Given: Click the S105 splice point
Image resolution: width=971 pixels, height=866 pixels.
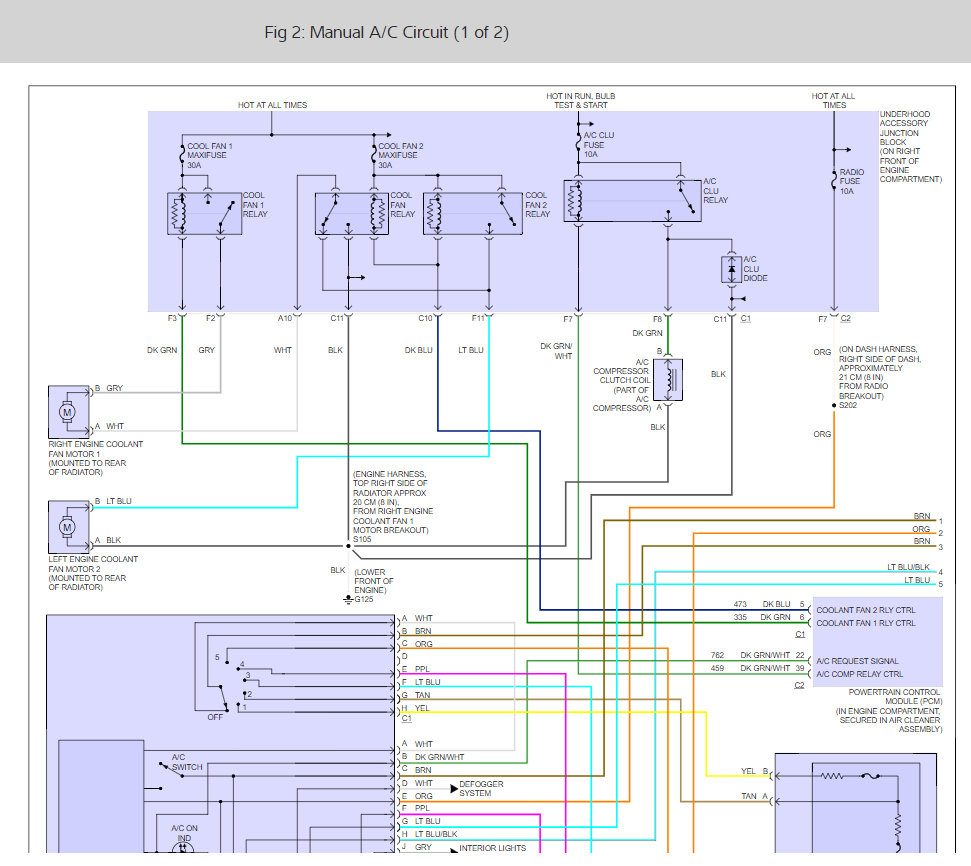Looking at the screenshot, I should coord(348,546).
